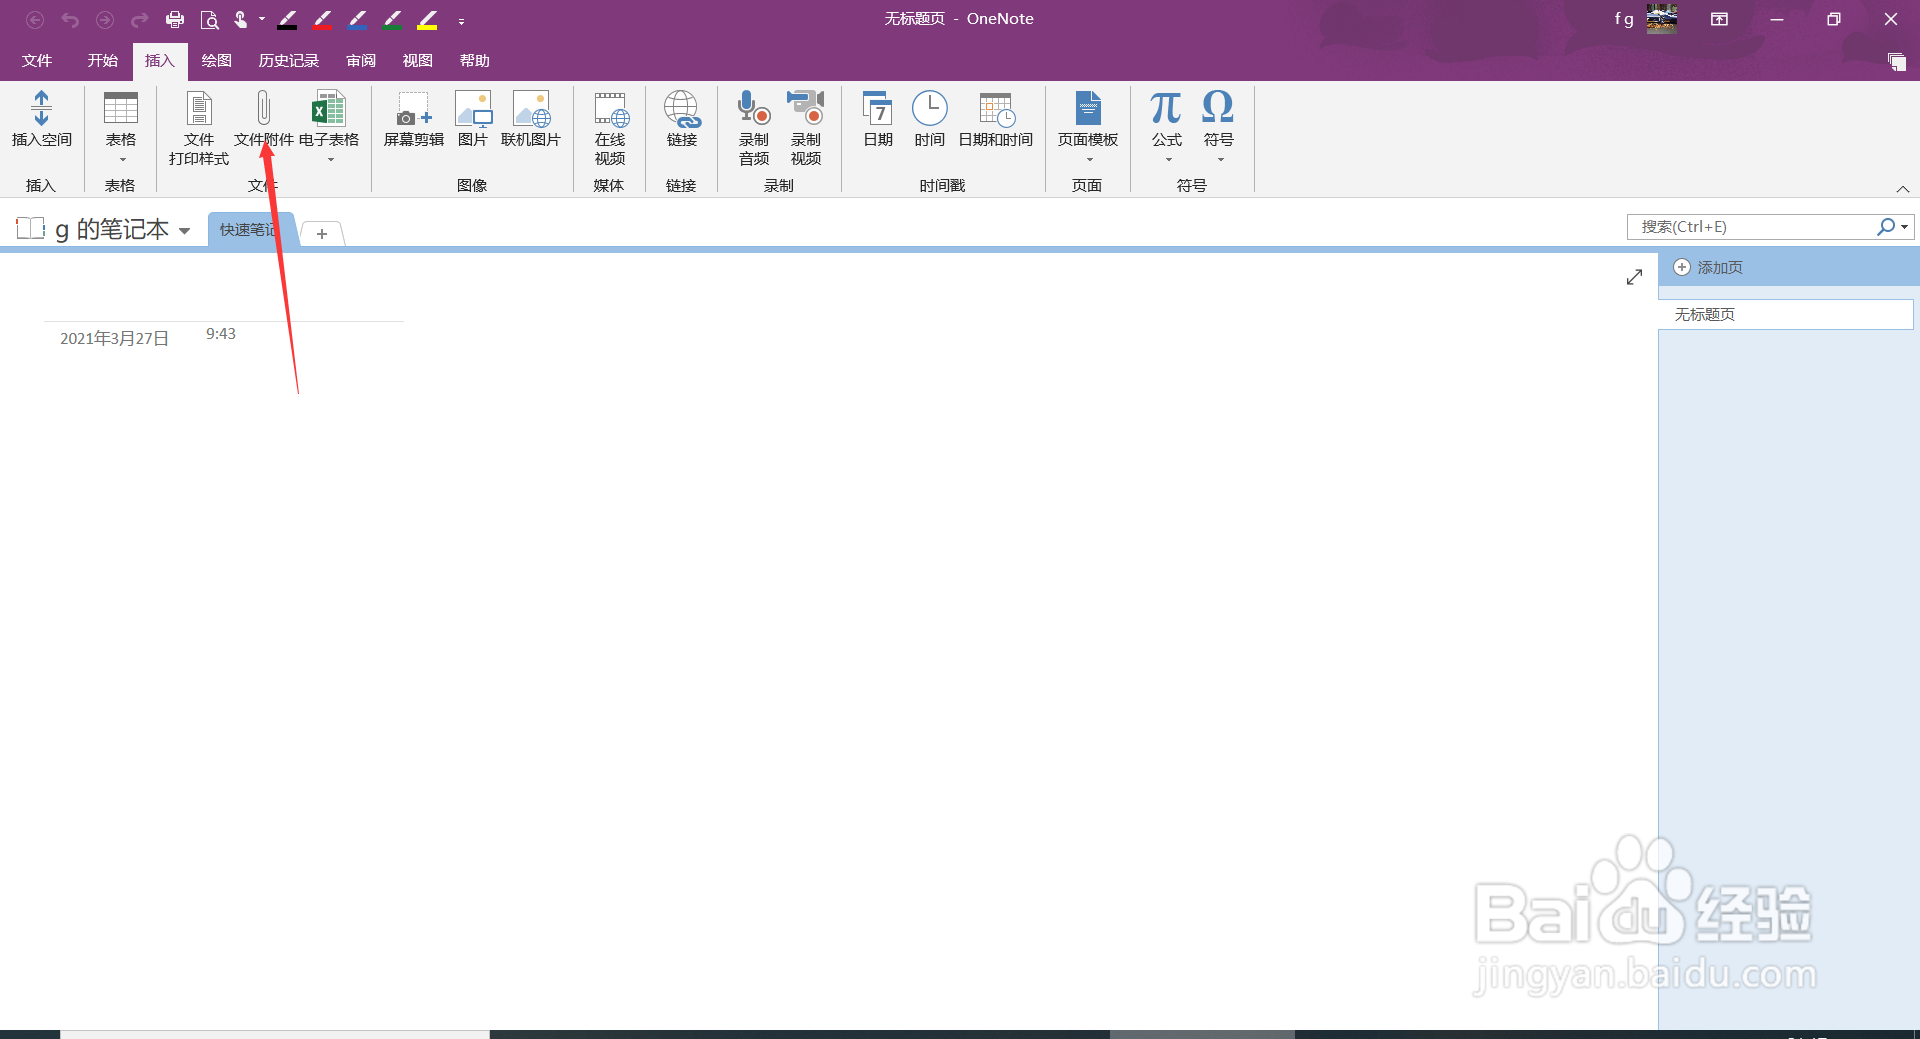Open the Table insert icon
Image resolution: width=1920 pixels, height=1039 pixels.
[x=121, y=108]
